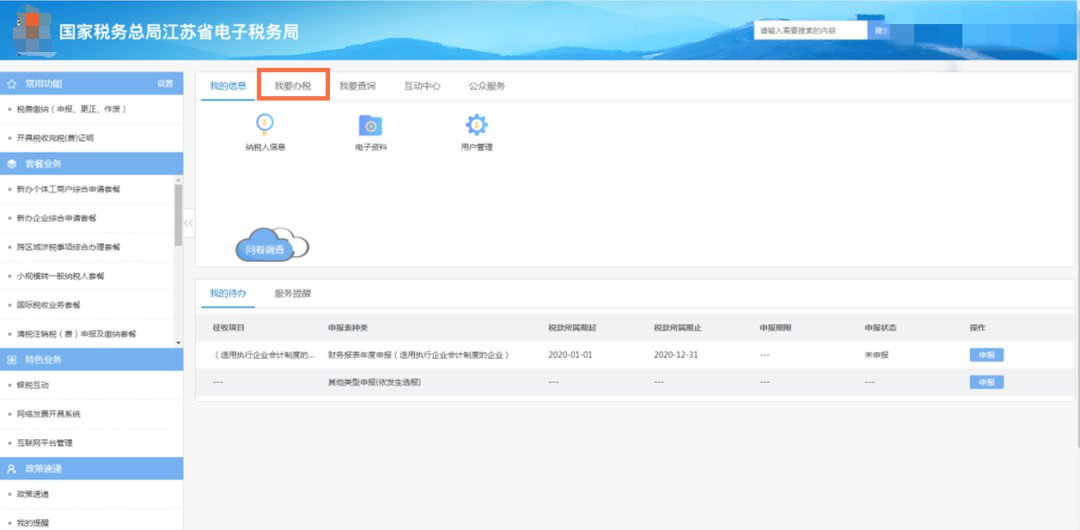This screenshot has width=1080, height=530.
Task: Open the 电子资料 folder icon
Action: [x=370, y=125]
